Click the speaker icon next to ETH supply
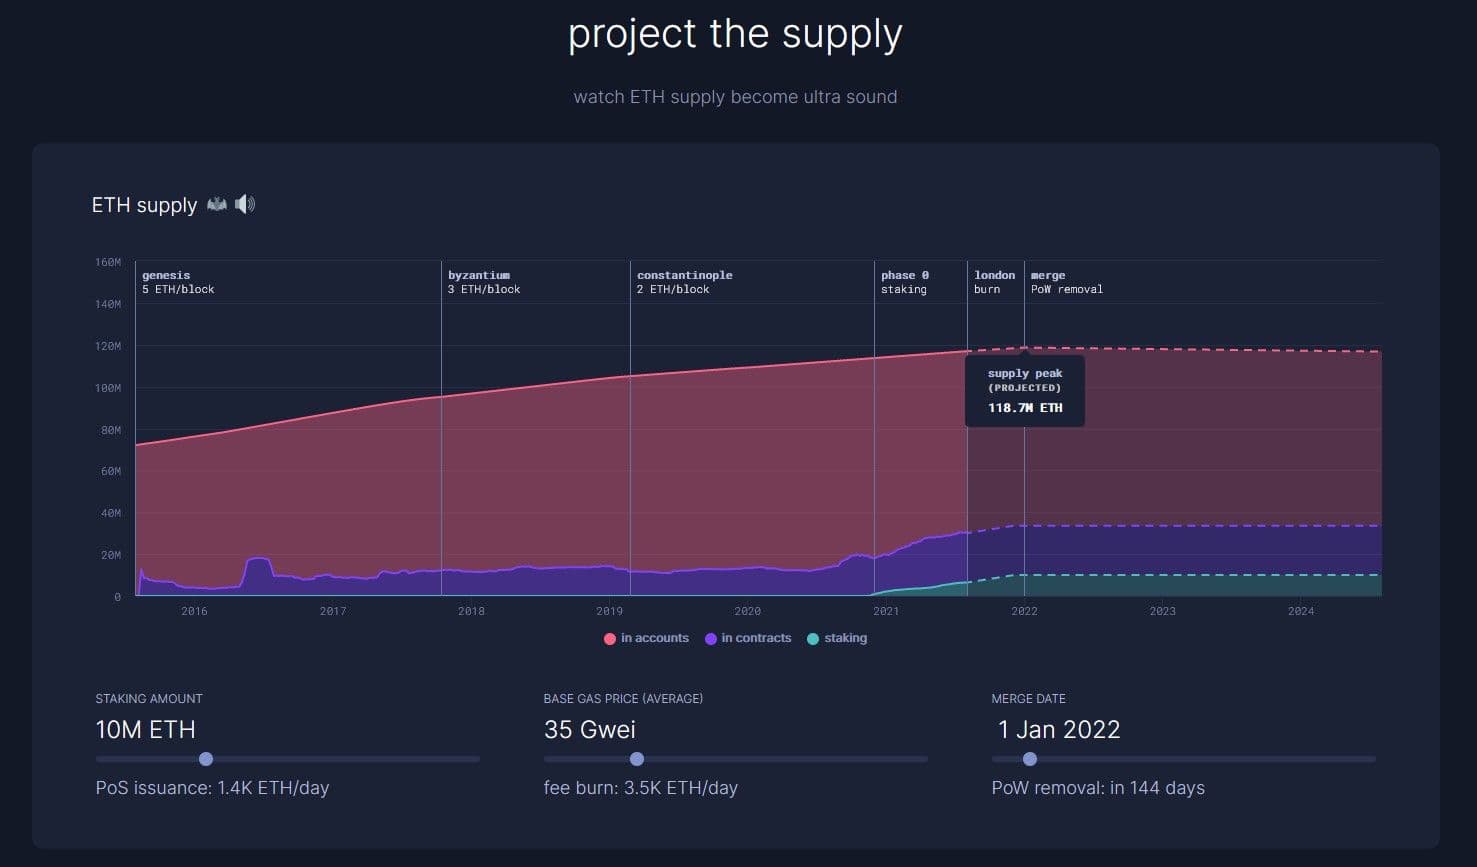1477x867 pixels. [x=245, y=204]
